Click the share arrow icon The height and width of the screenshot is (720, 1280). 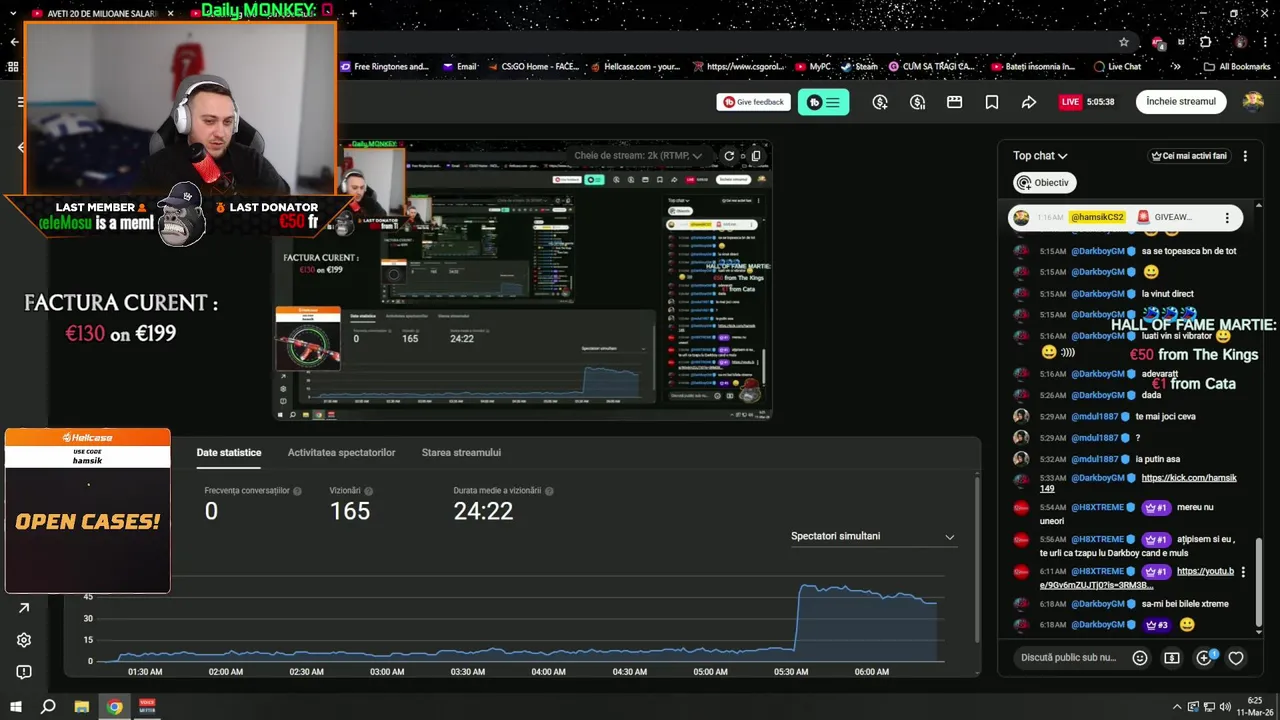pyautogui.click(x=1028, y=102)
